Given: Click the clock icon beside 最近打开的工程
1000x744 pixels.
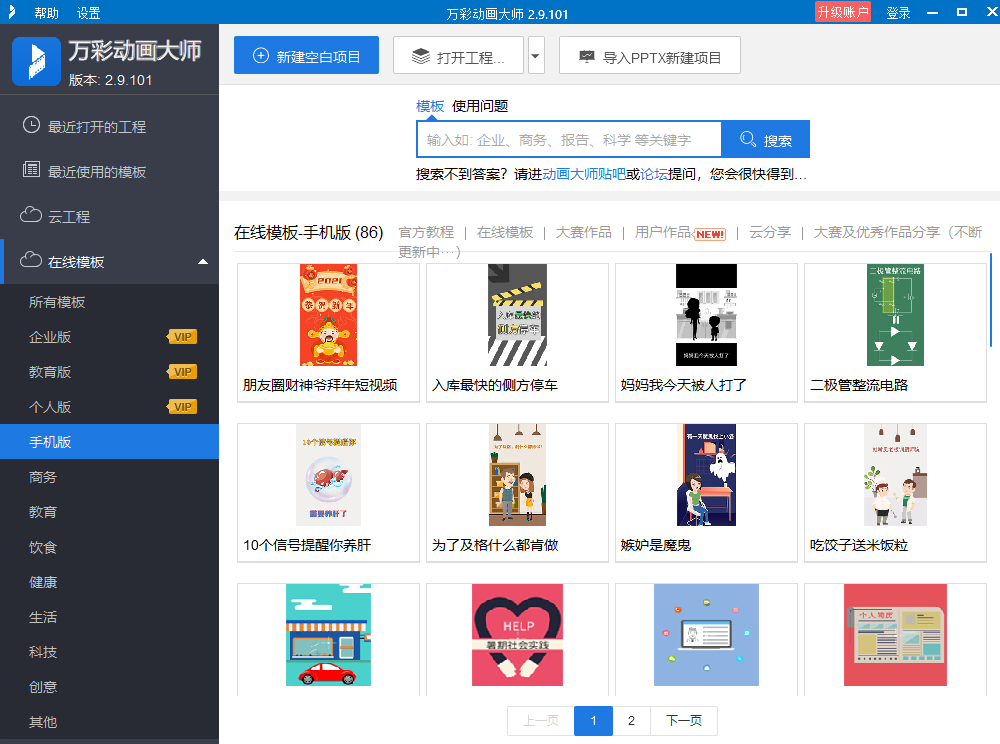Looking at the screenshot, I should [29, 126].
